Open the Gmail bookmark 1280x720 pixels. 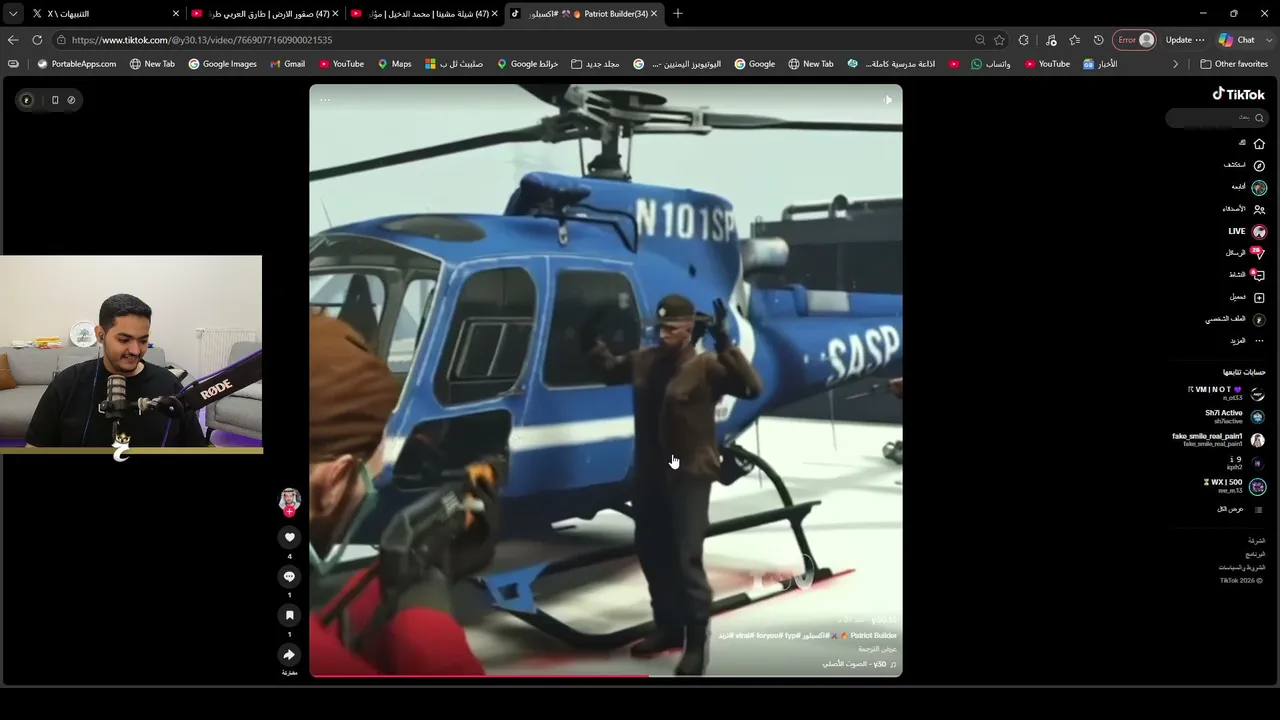click(x=287, y=64)
